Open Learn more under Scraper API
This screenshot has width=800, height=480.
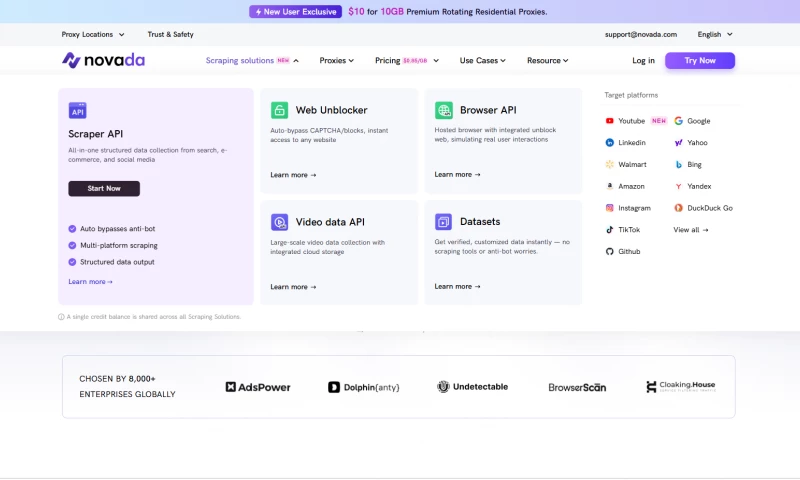[x=90, y=282]
